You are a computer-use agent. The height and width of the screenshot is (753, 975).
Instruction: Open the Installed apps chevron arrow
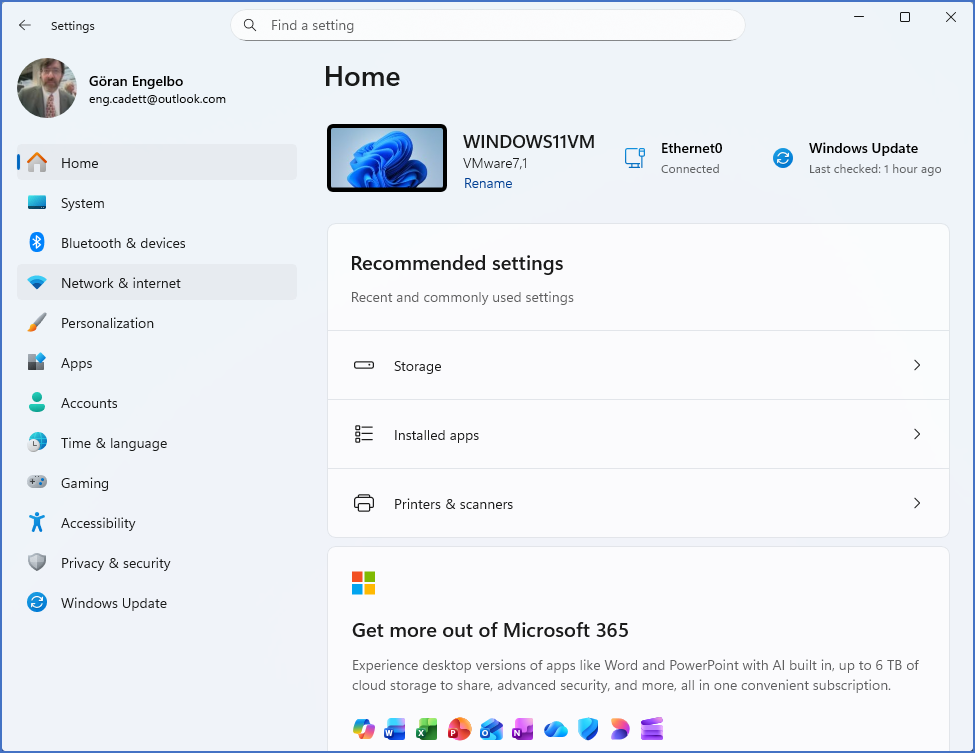[916, 435]
